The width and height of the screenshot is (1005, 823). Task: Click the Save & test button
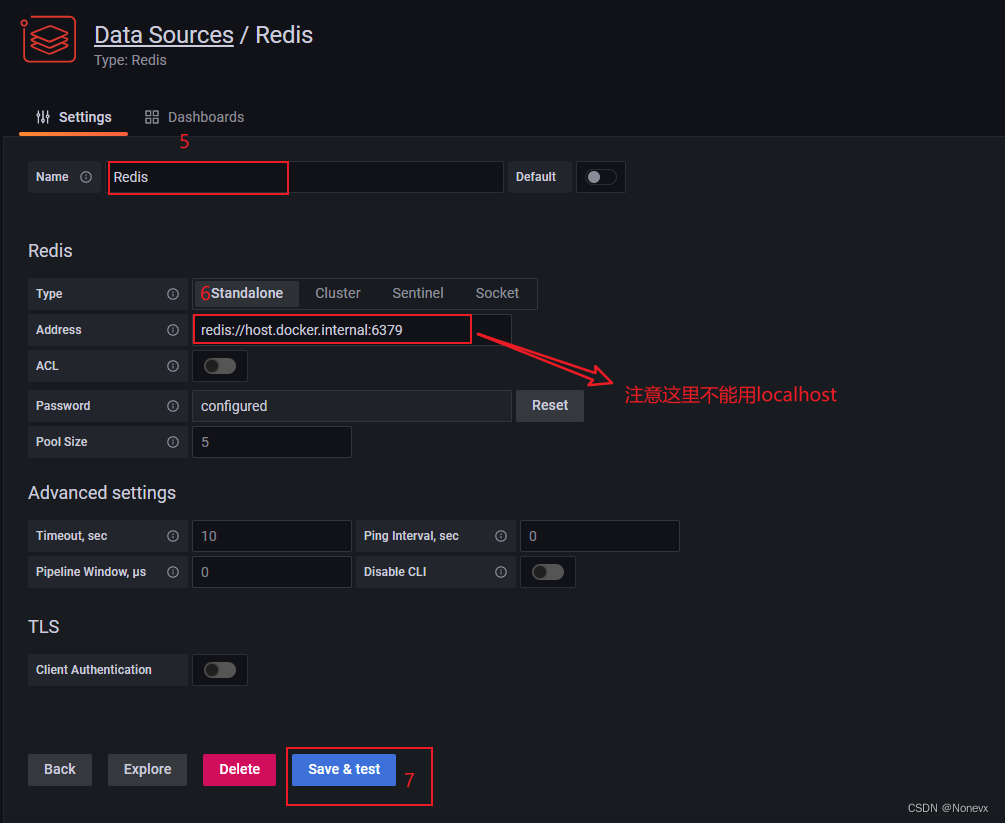[343, 769]
